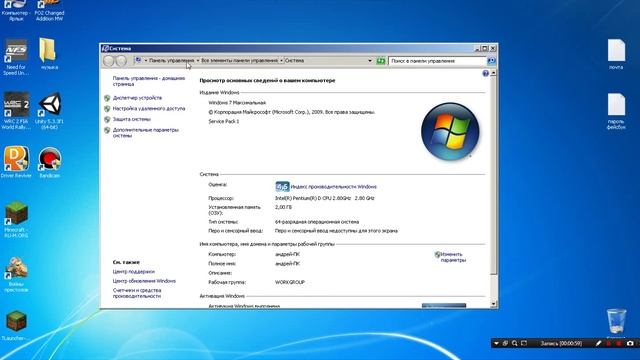
Task: Click the address bar location icon
Action: pyautogui.click(x=138, y=60)
